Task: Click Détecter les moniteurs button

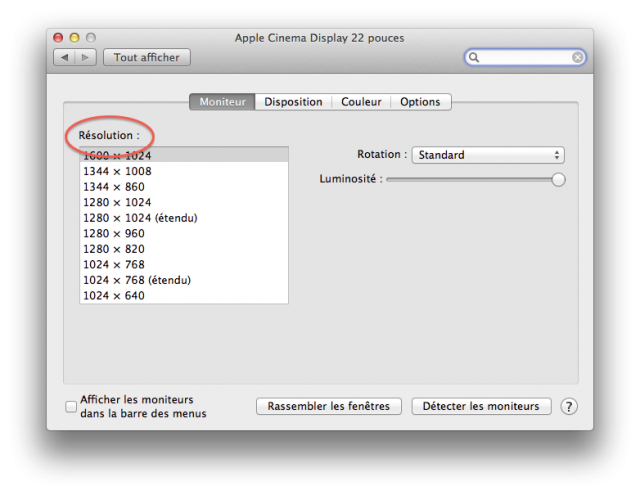Action: tap(481, 406)
